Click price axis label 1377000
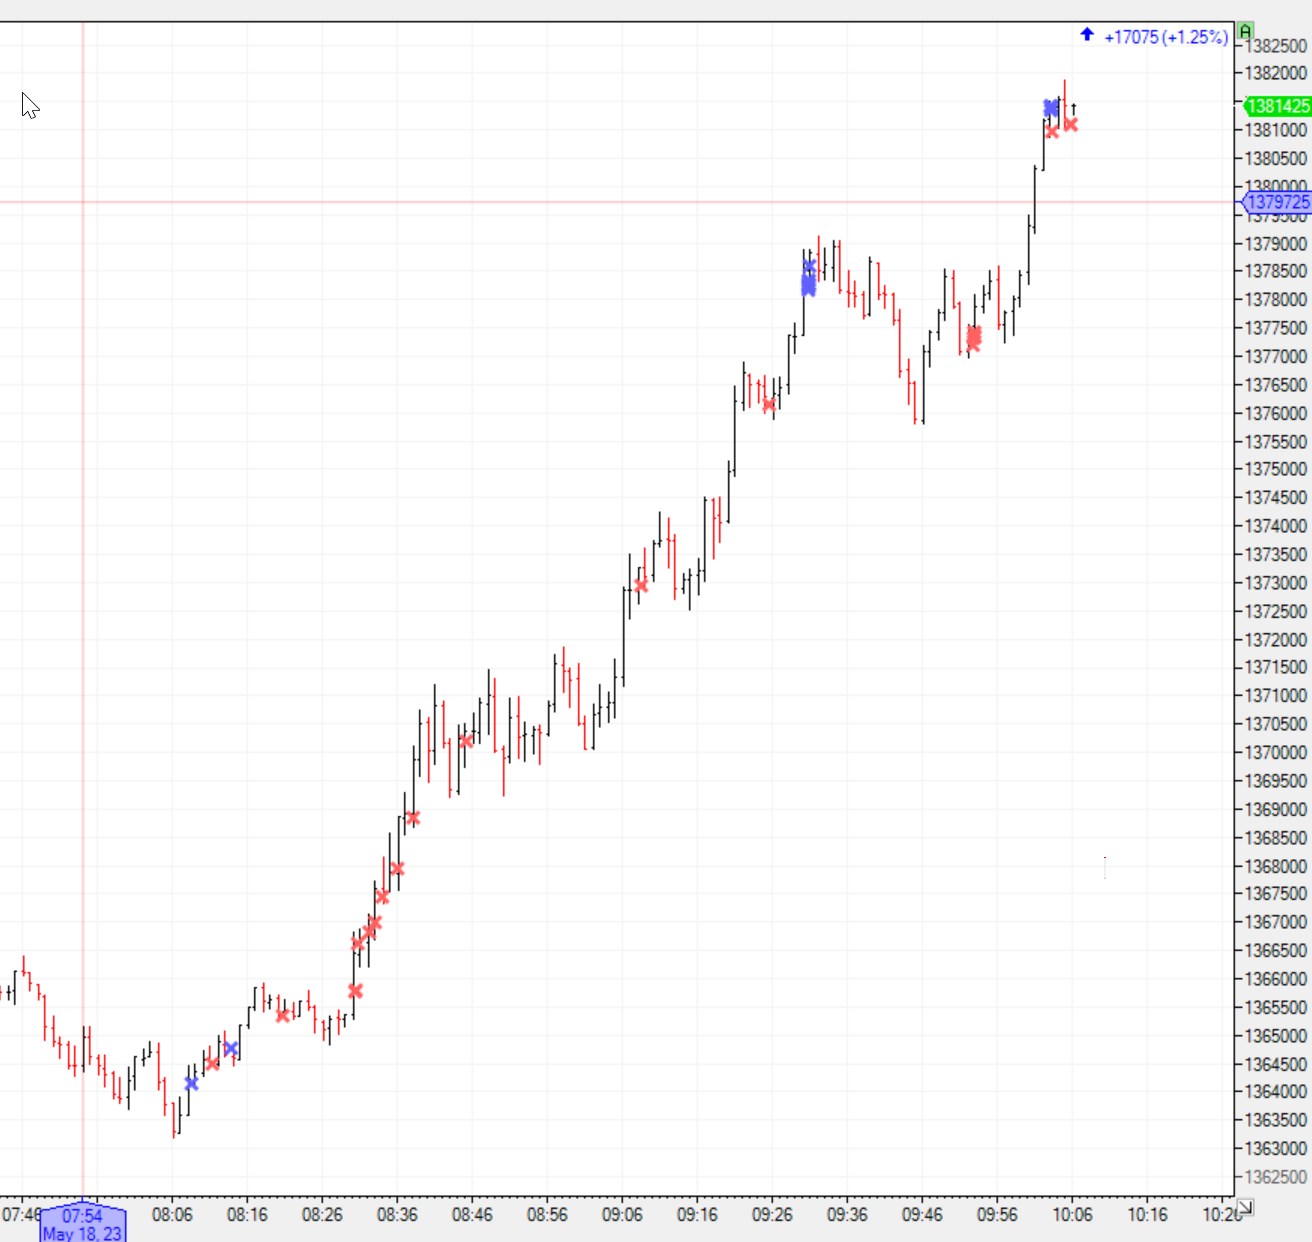Image resolution: width=1312 pixels, height=1242 pixels. click(1276, 357)
